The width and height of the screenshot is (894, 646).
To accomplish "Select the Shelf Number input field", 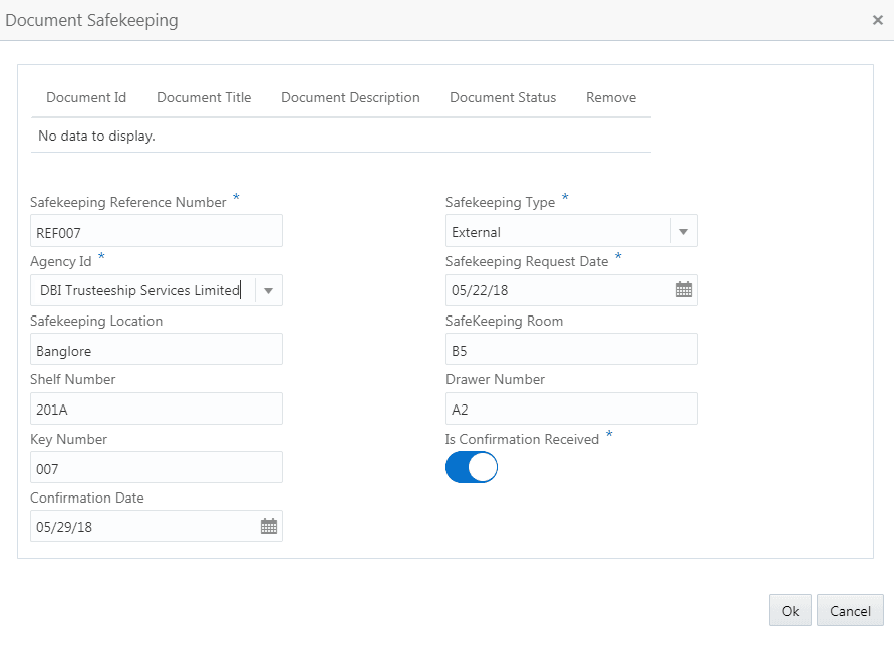I will (156, 408).
